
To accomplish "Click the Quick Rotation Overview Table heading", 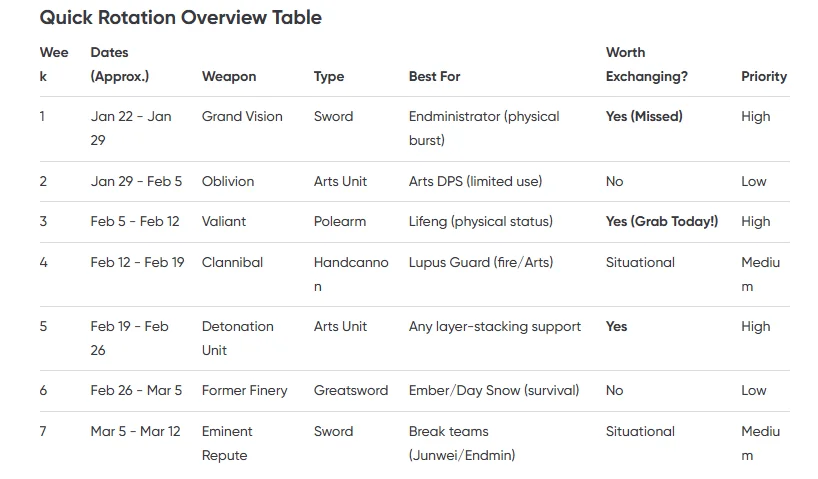I will pos(181,18).
